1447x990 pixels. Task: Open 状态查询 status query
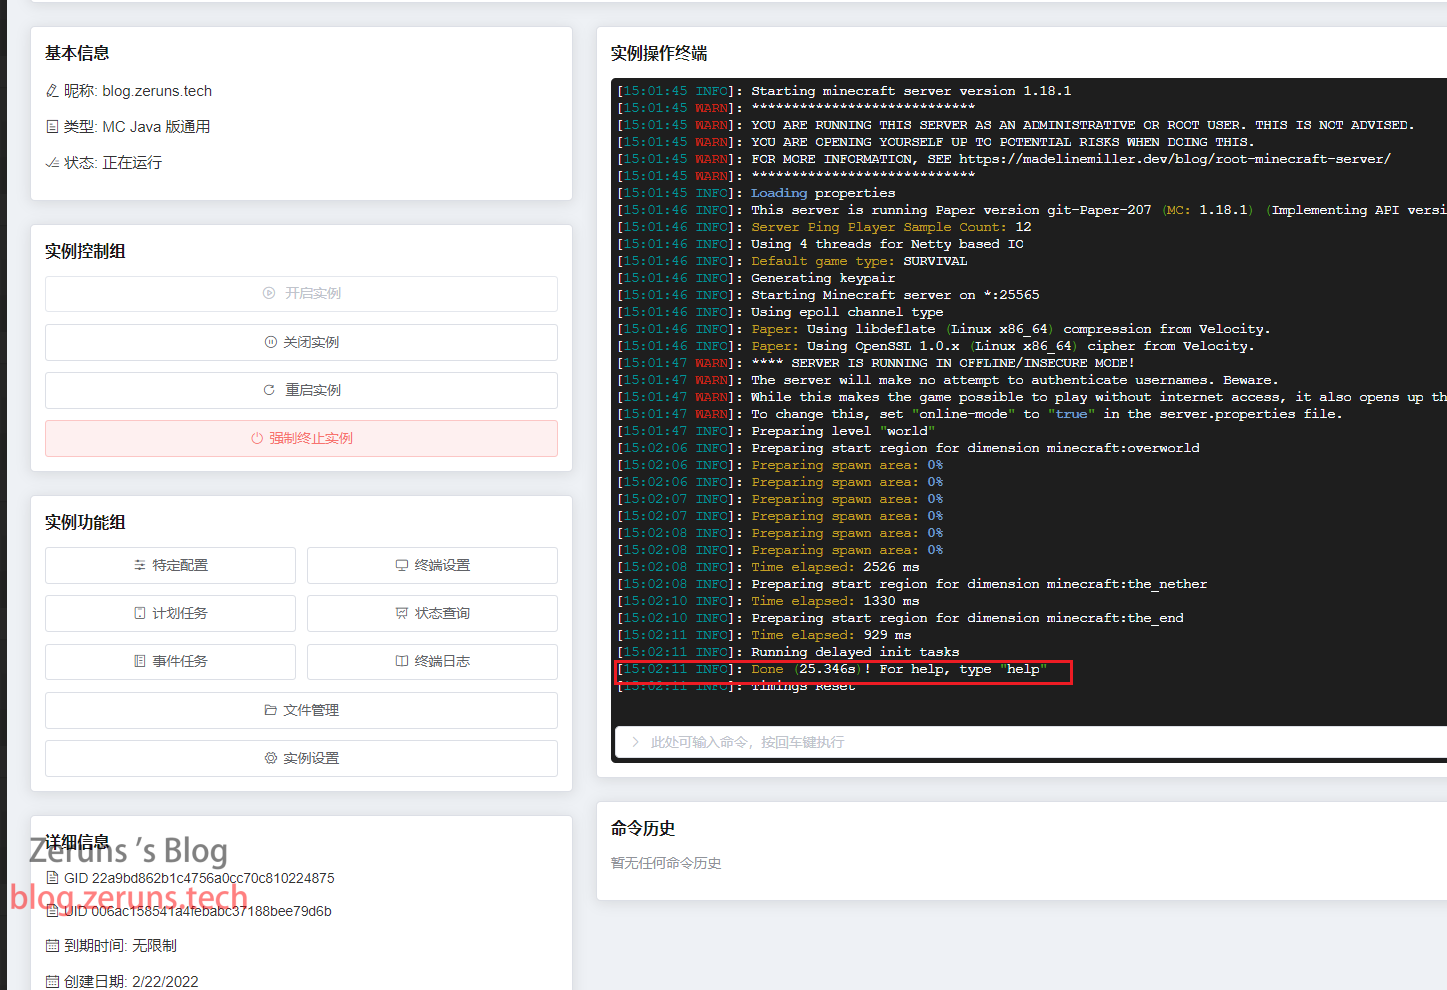(432, 613)
